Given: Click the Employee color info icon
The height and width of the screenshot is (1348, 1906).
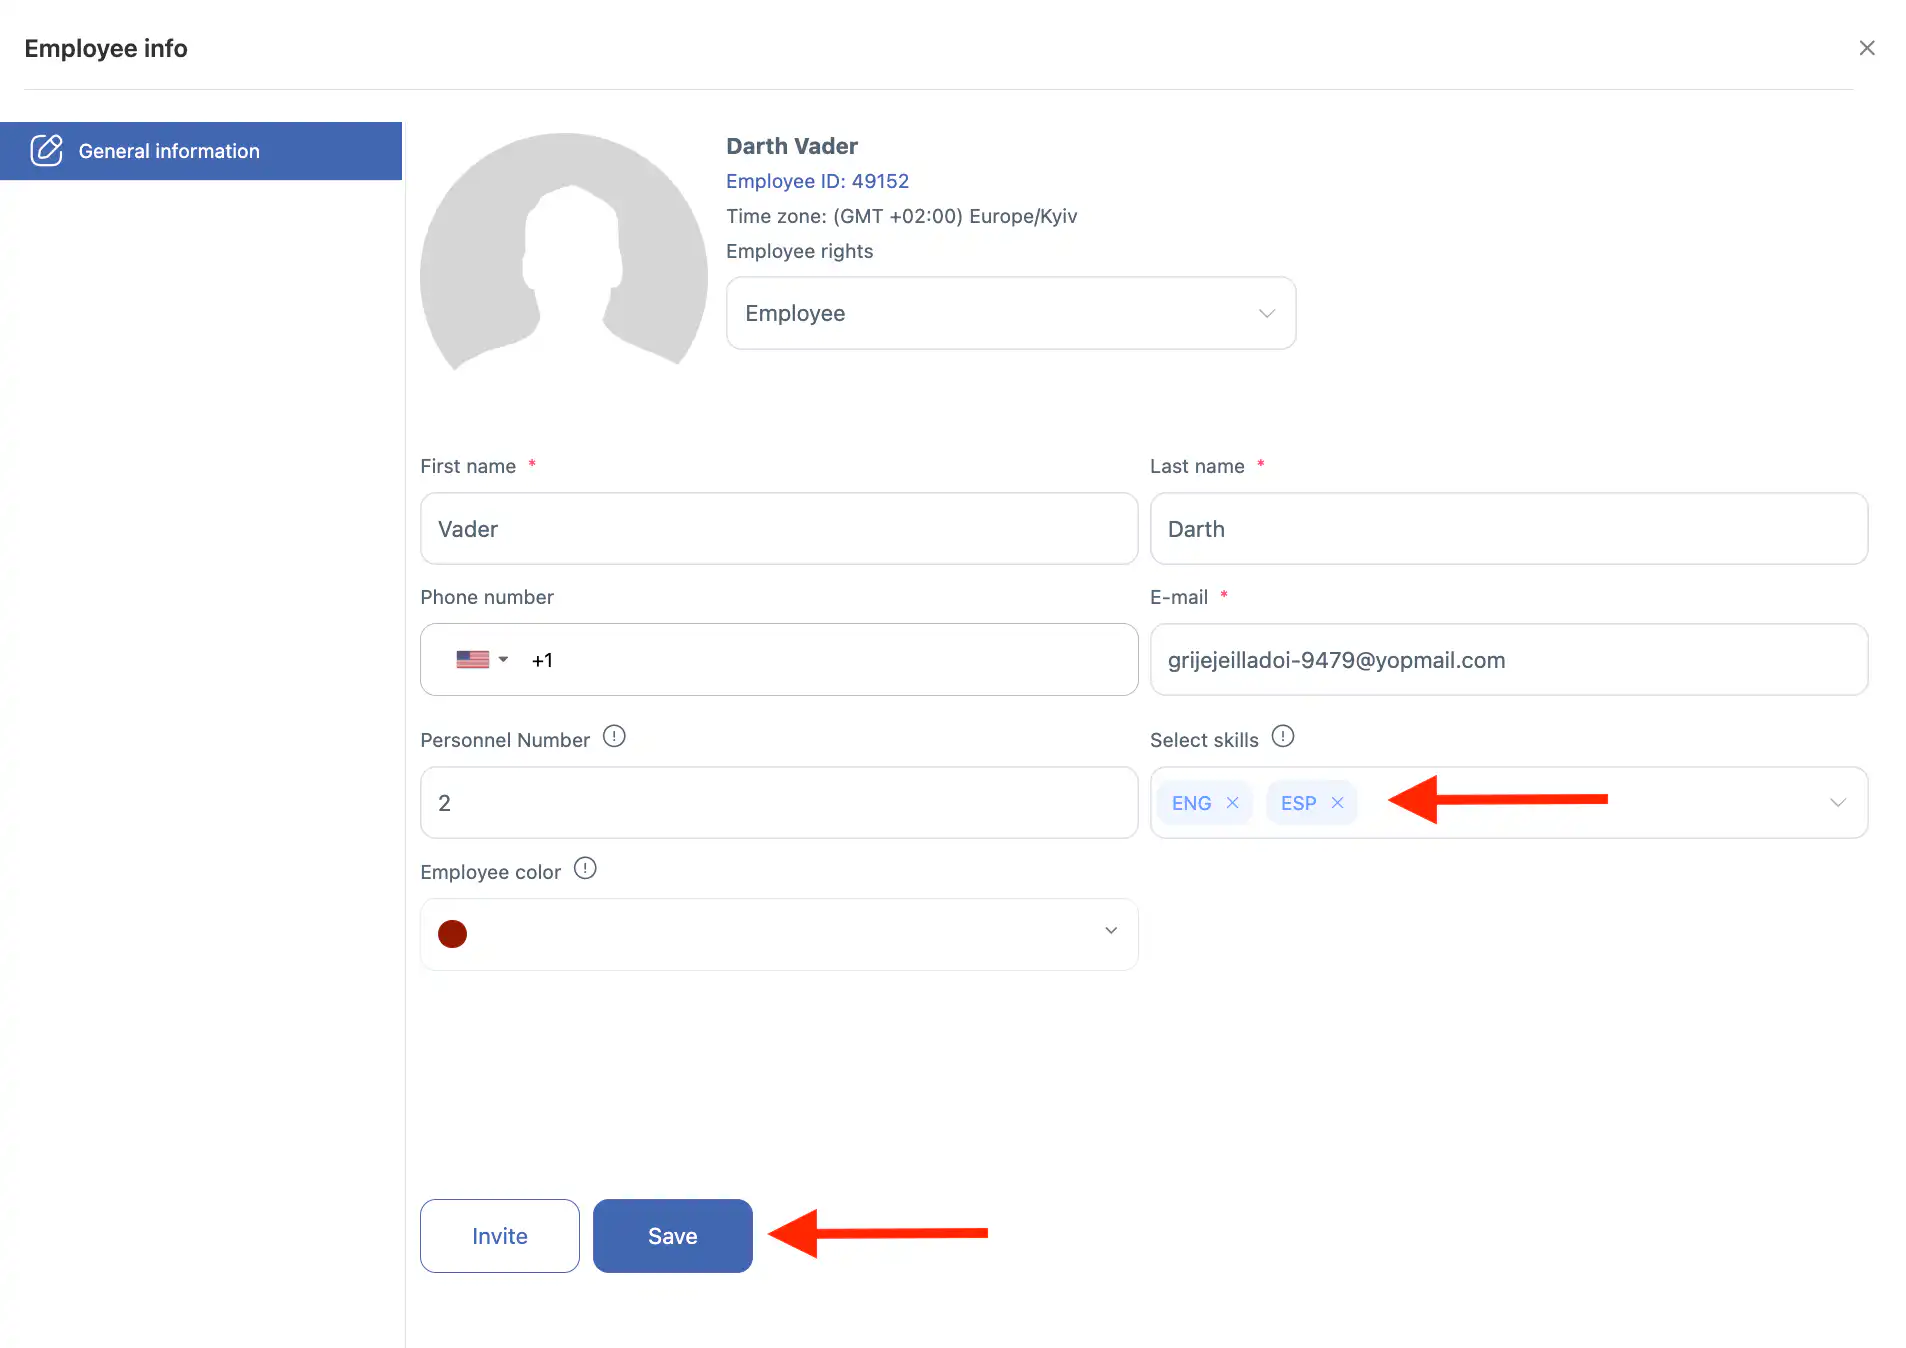Looking at the screenshot, I should (585, 869).
